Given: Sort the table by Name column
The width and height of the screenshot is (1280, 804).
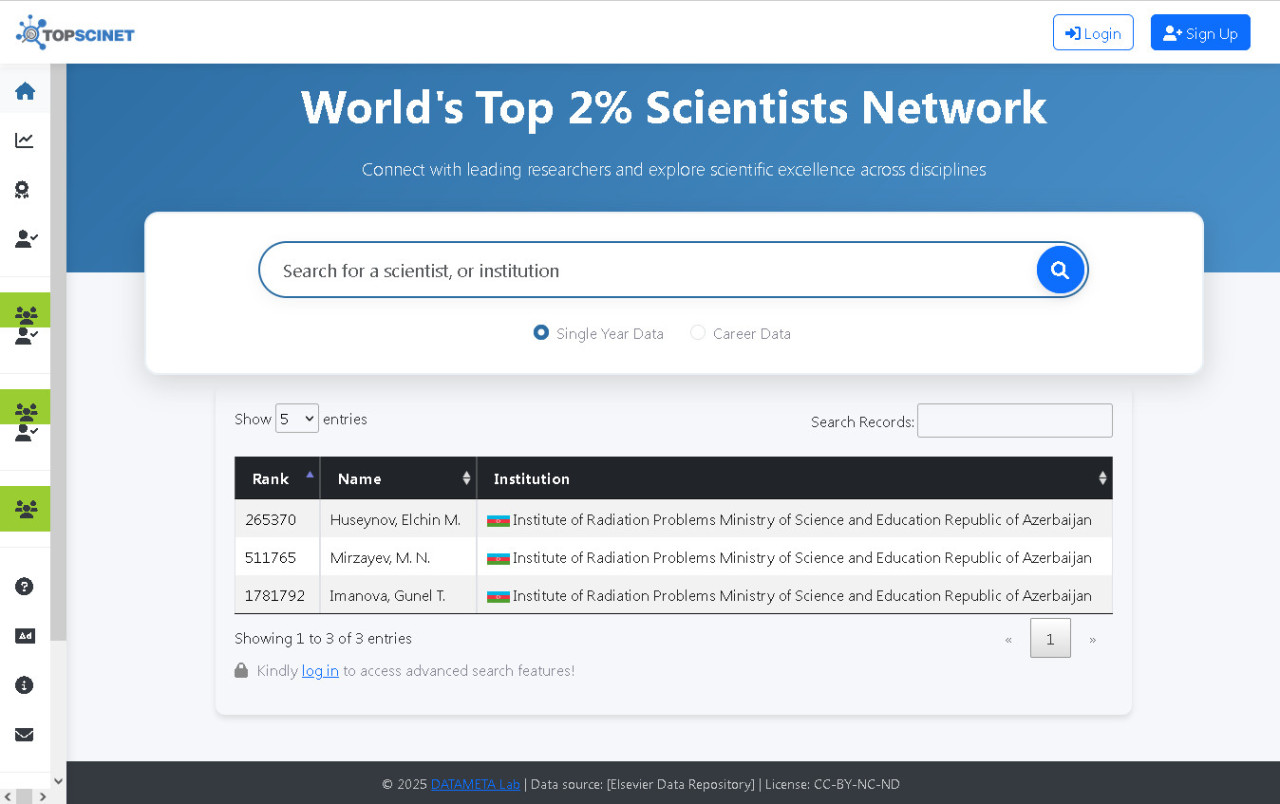Looking at the screenshot, I should [x=398, y=479].
